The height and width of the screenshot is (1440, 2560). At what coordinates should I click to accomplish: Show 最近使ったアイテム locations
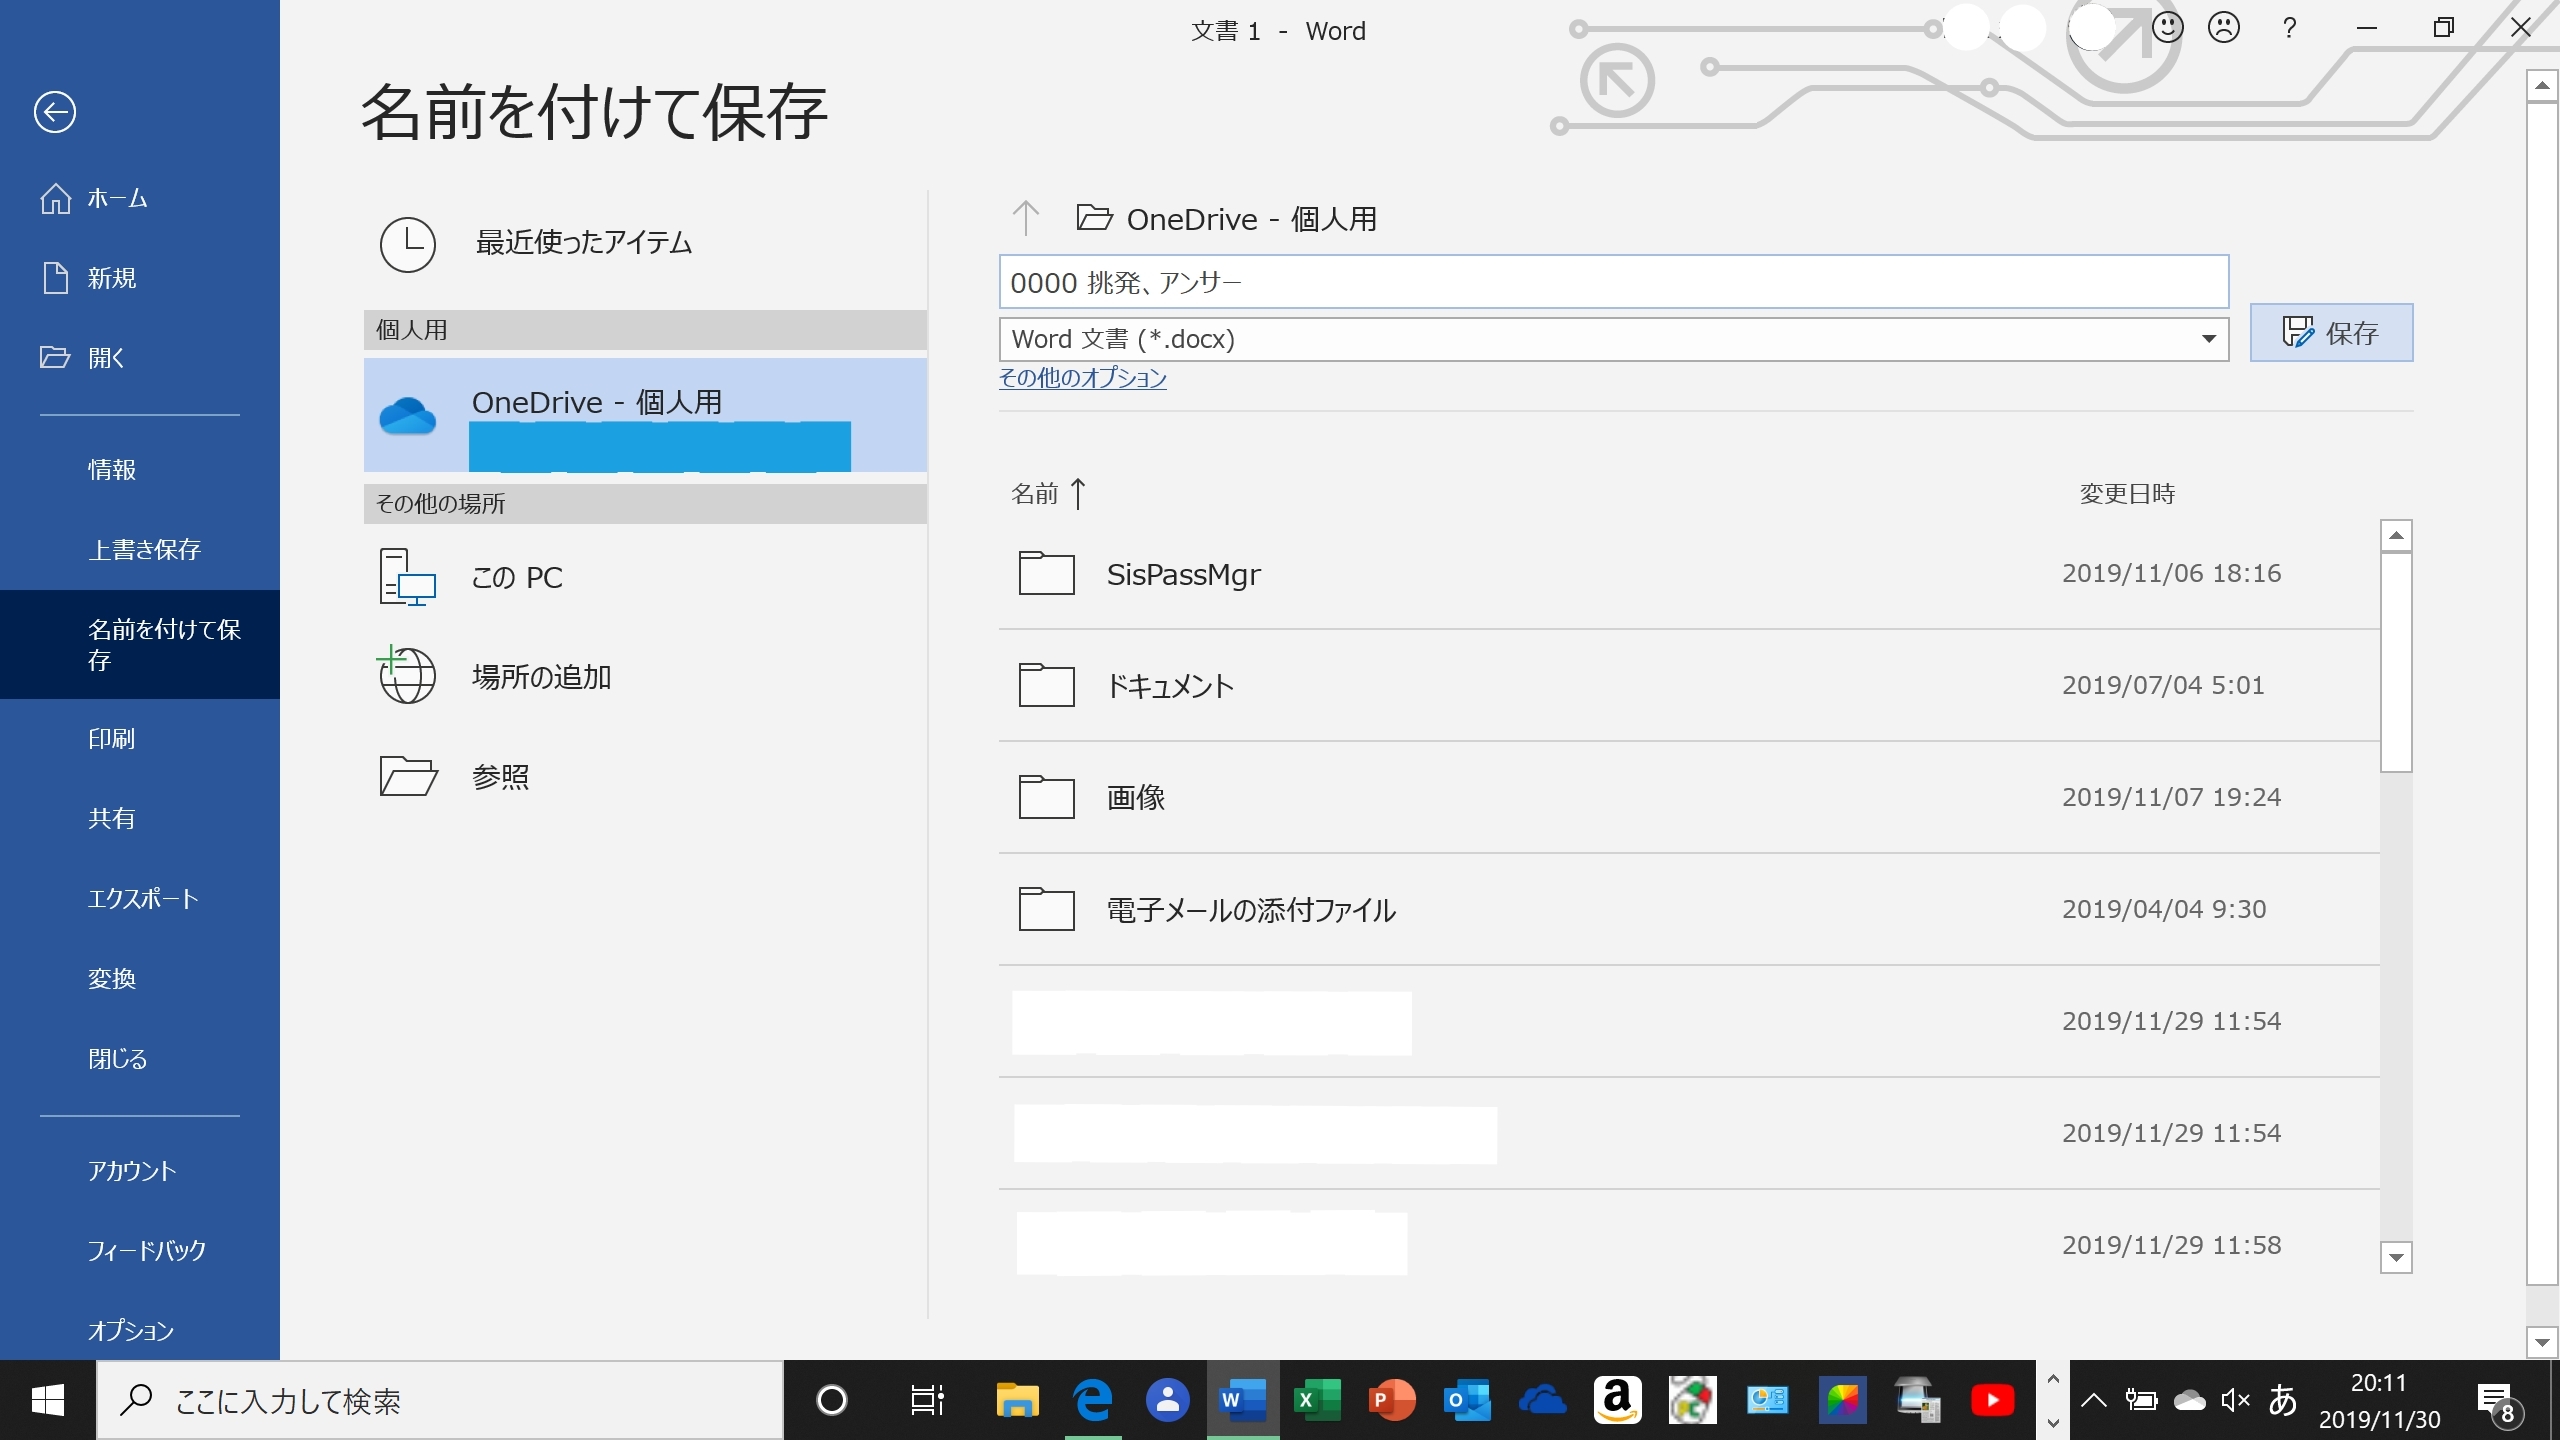tap(645, 243)
